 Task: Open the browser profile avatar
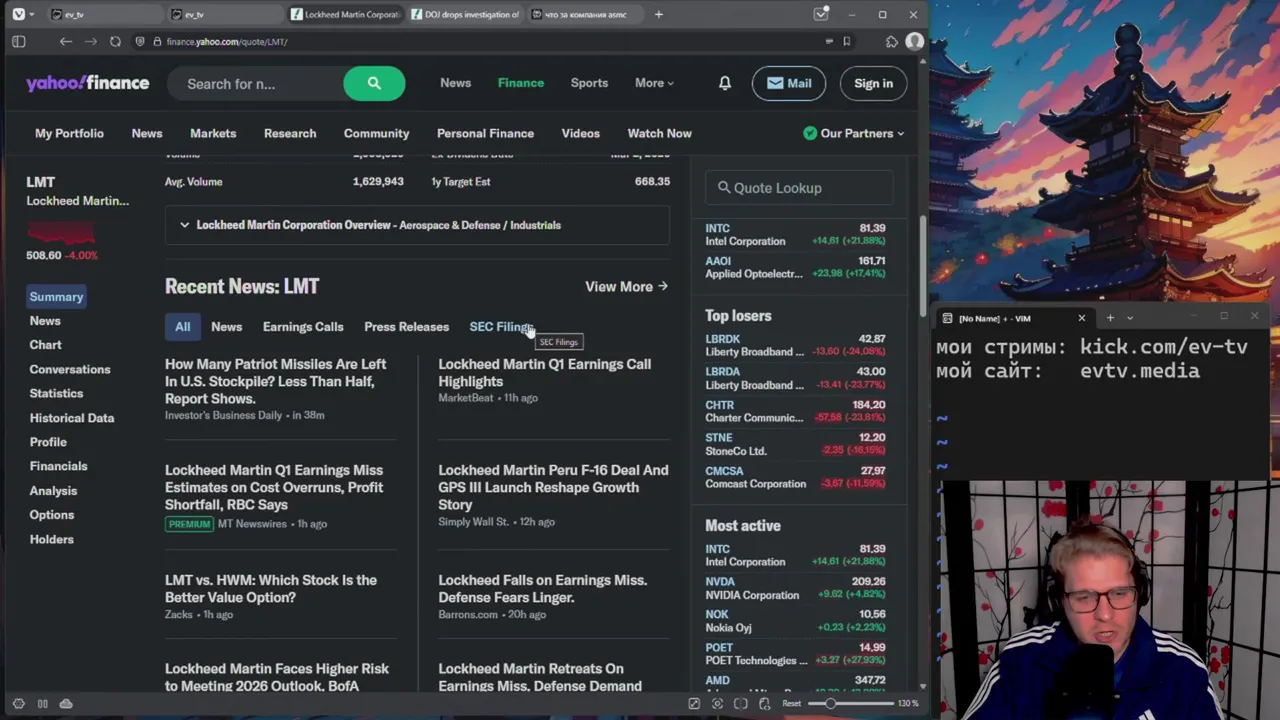914,41
